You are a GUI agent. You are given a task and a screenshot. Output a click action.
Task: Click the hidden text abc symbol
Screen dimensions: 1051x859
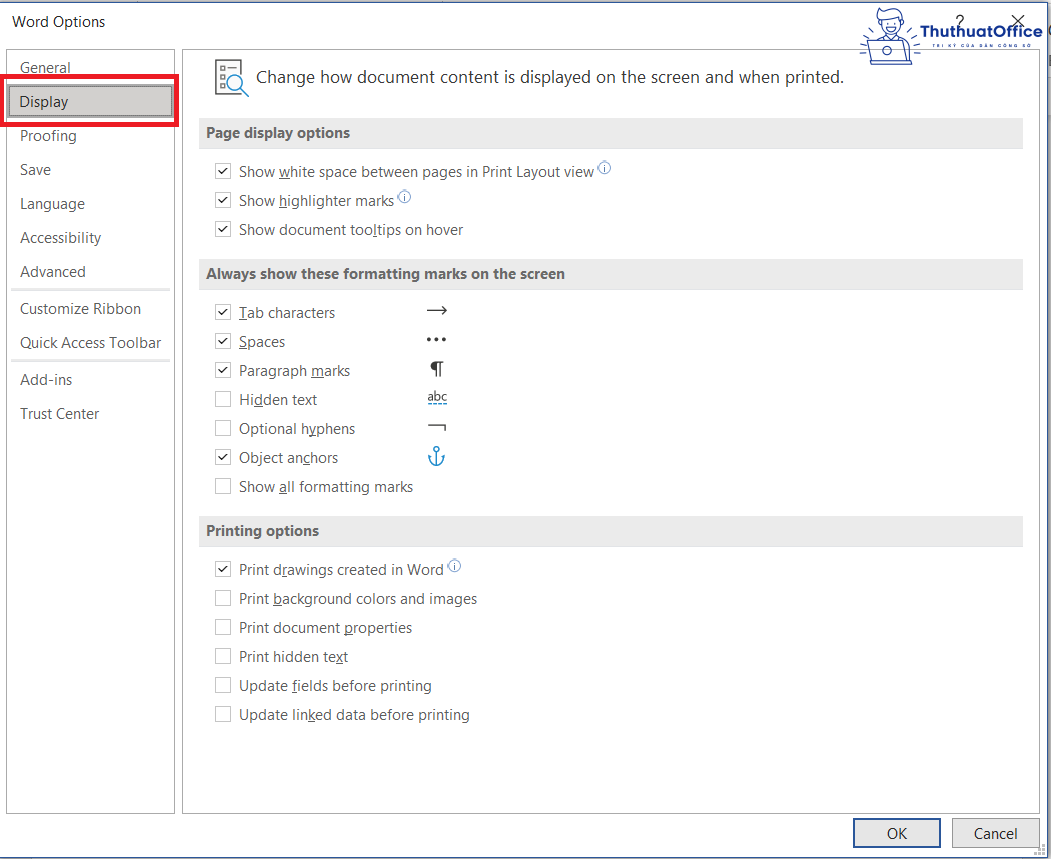pos(437,397)
